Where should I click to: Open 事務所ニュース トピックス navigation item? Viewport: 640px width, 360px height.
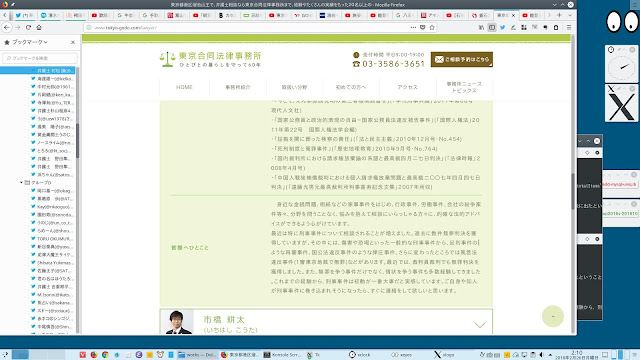point(464,87)
